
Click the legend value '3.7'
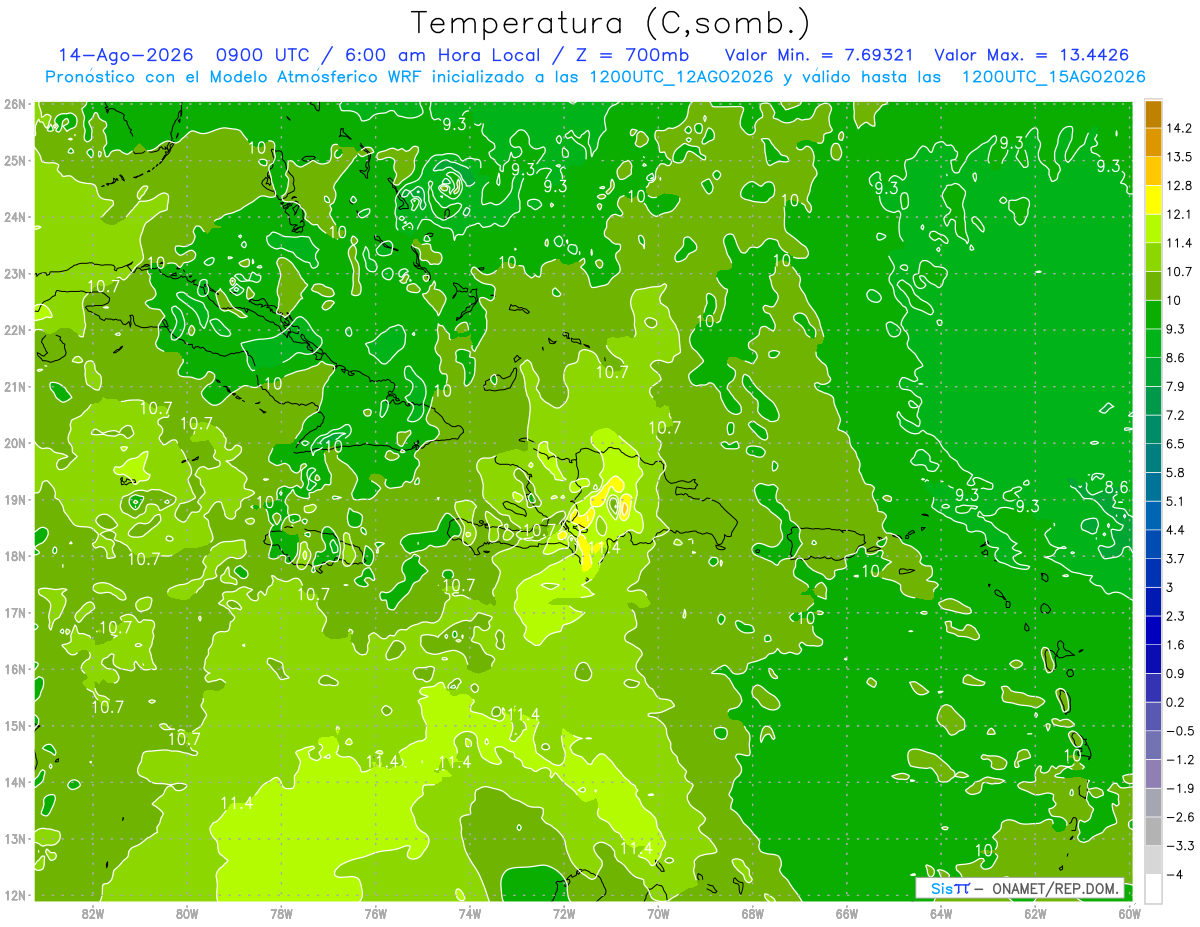1175,558
